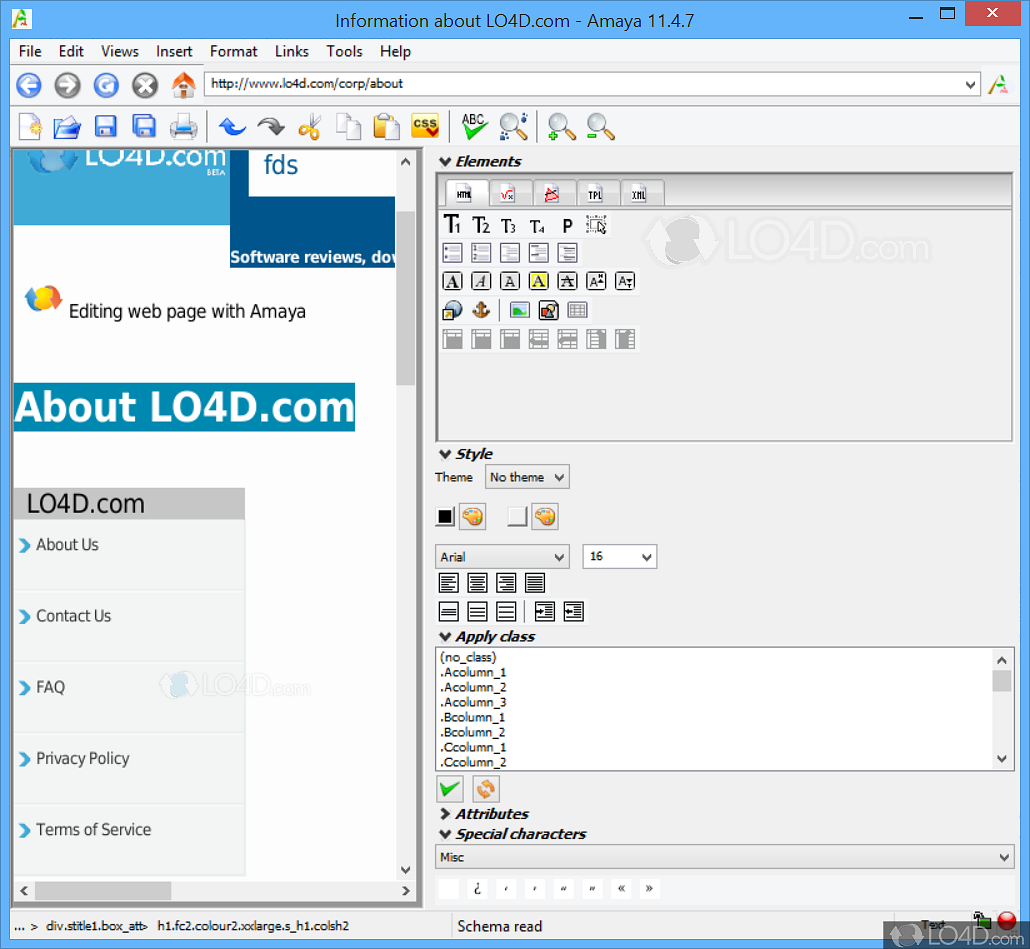
Task: Open the Format menu
Action: 233,51
